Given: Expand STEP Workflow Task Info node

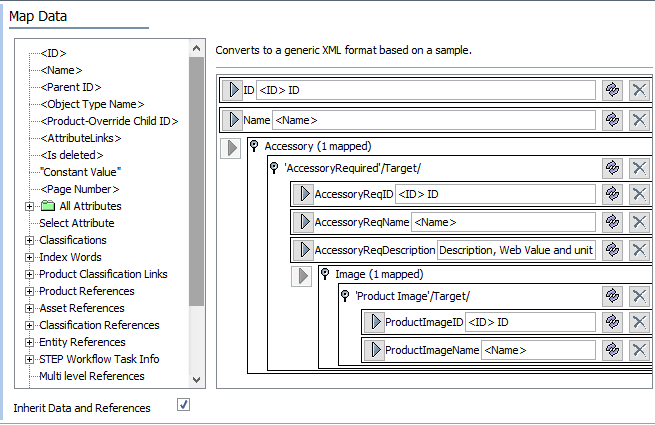Looking at the screenshot, I should coord(29,359).
